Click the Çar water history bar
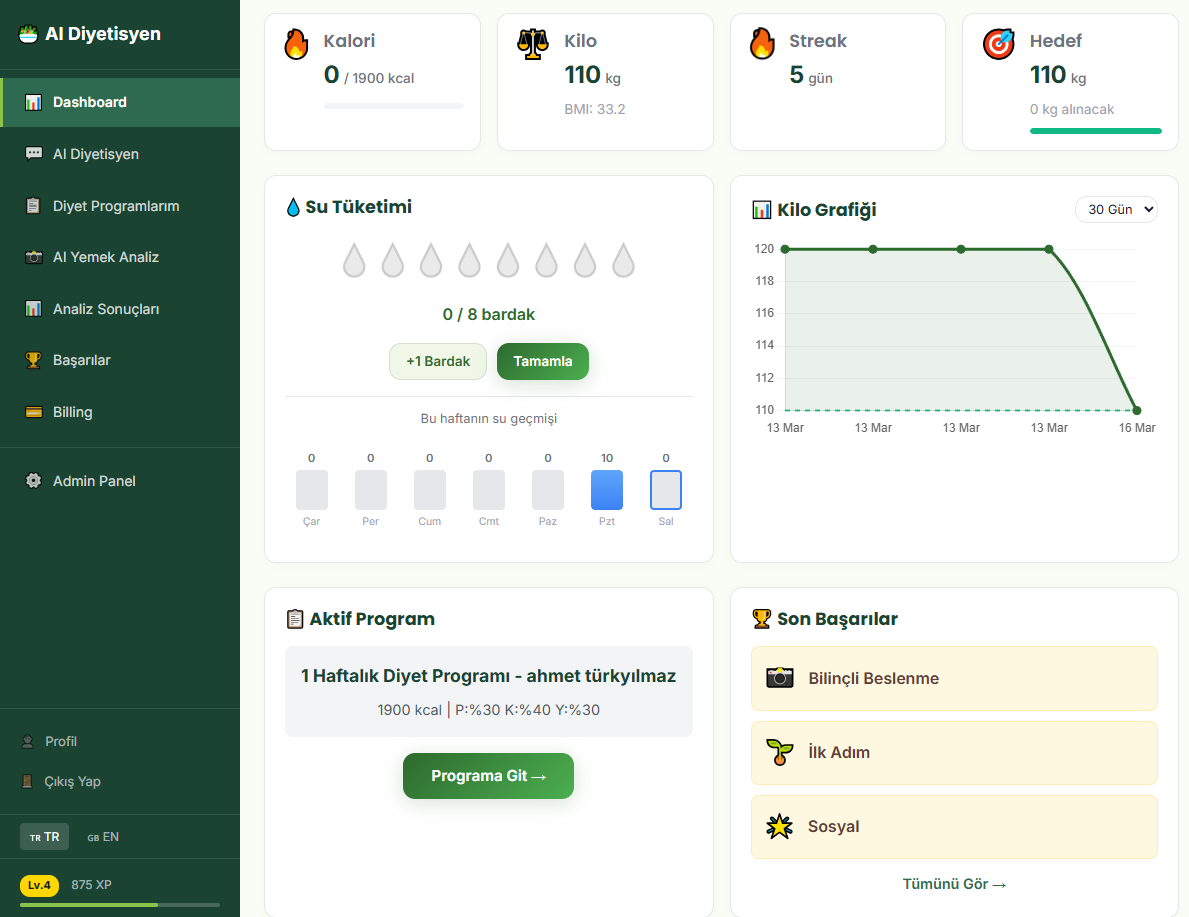This screenshot has width=1189, height=917. pos(312,489)
